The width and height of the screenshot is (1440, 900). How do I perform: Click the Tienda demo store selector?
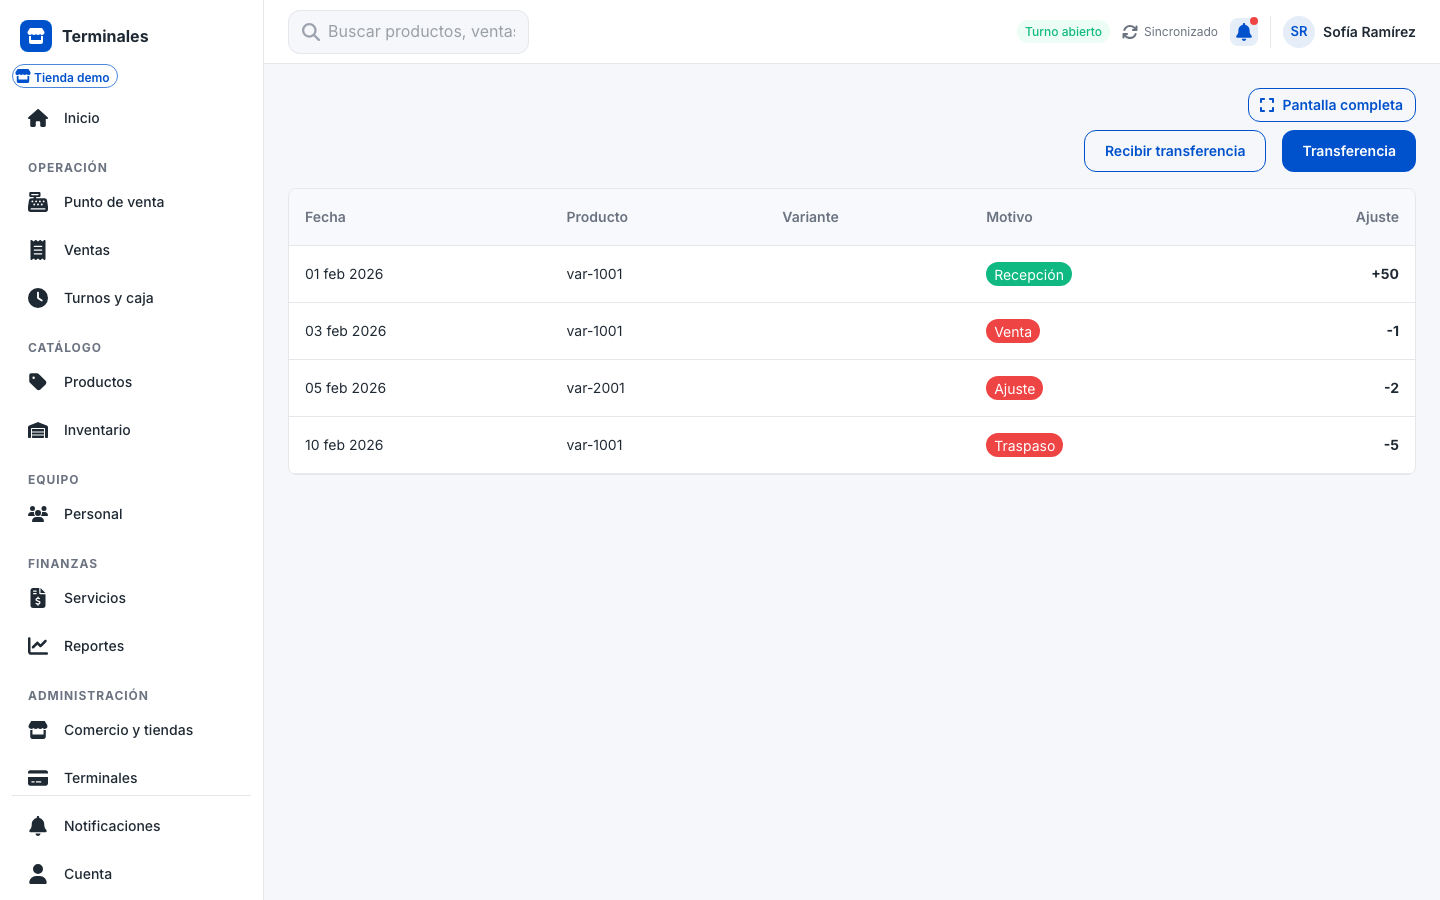[x=65, y=77]
